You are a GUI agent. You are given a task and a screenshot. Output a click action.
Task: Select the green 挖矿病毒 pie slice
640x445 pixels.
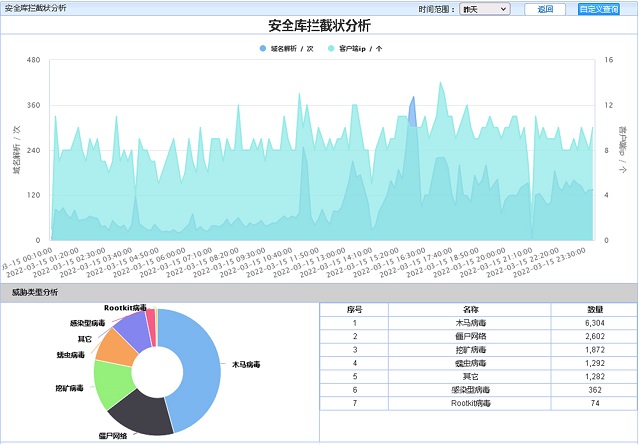[109, 382]
